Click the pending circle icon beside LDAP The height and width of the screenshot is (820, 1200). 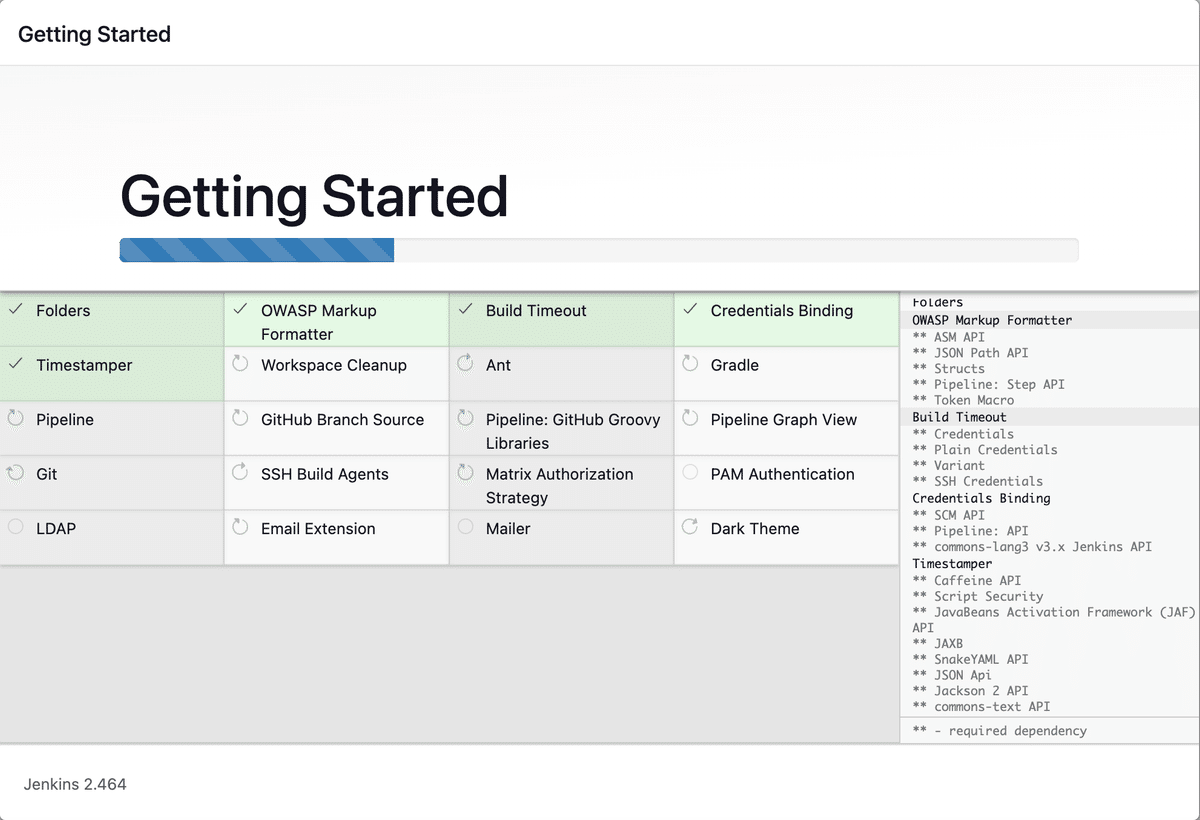[x=15, y=526]
